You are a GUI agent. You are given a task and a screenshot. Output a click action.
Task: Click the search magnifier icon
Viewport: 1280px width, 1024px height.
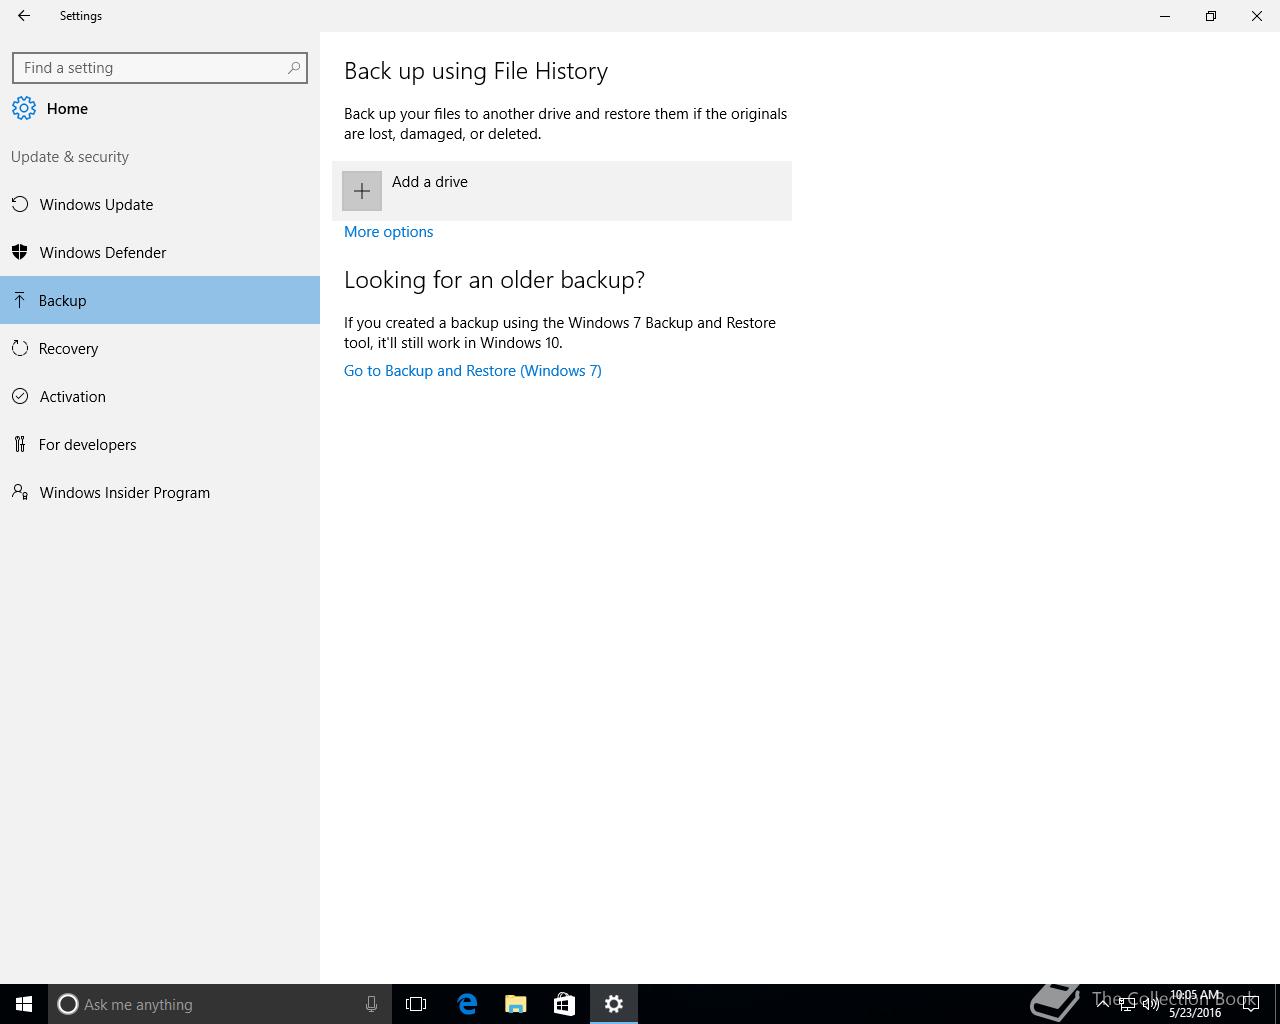coord(294,68)
